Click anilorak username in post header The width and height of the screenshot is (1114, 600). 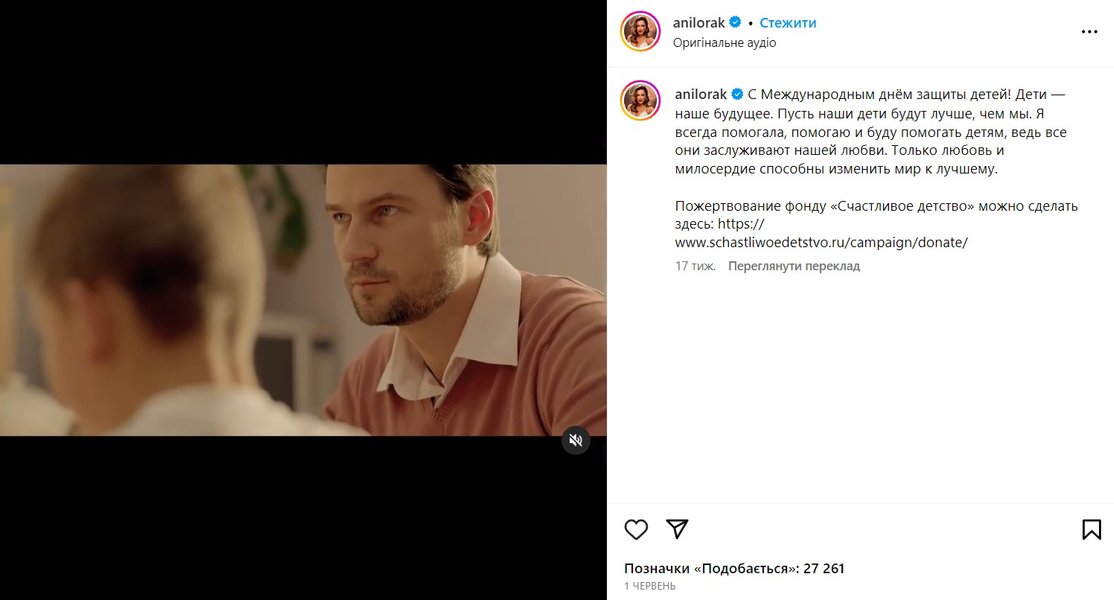[x=698, y=23]
